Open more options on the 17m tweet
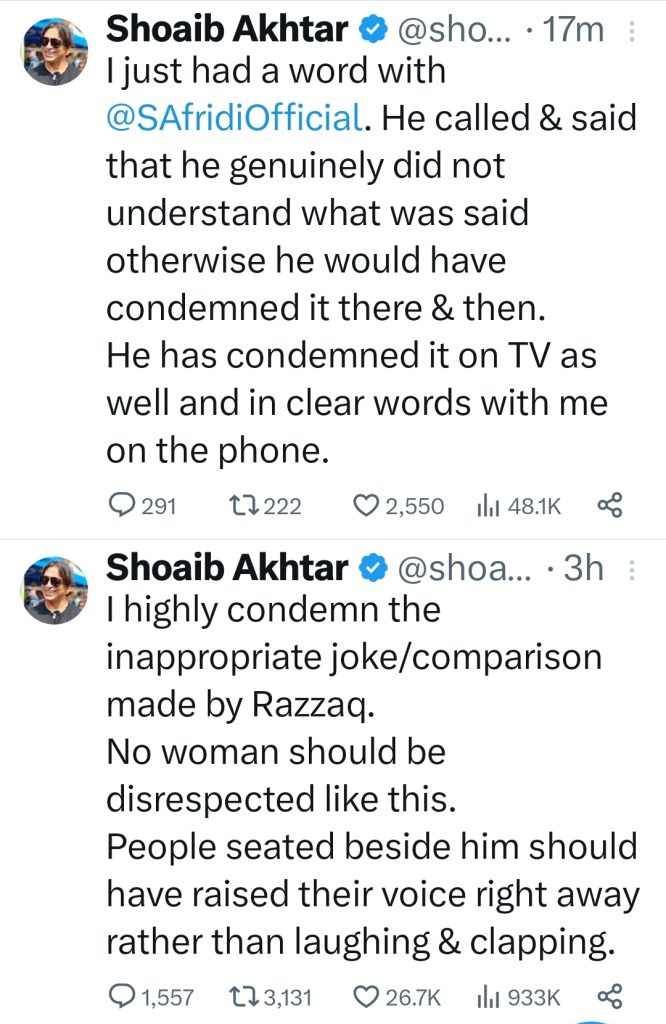666x1024 pixels. pos(630,31)
